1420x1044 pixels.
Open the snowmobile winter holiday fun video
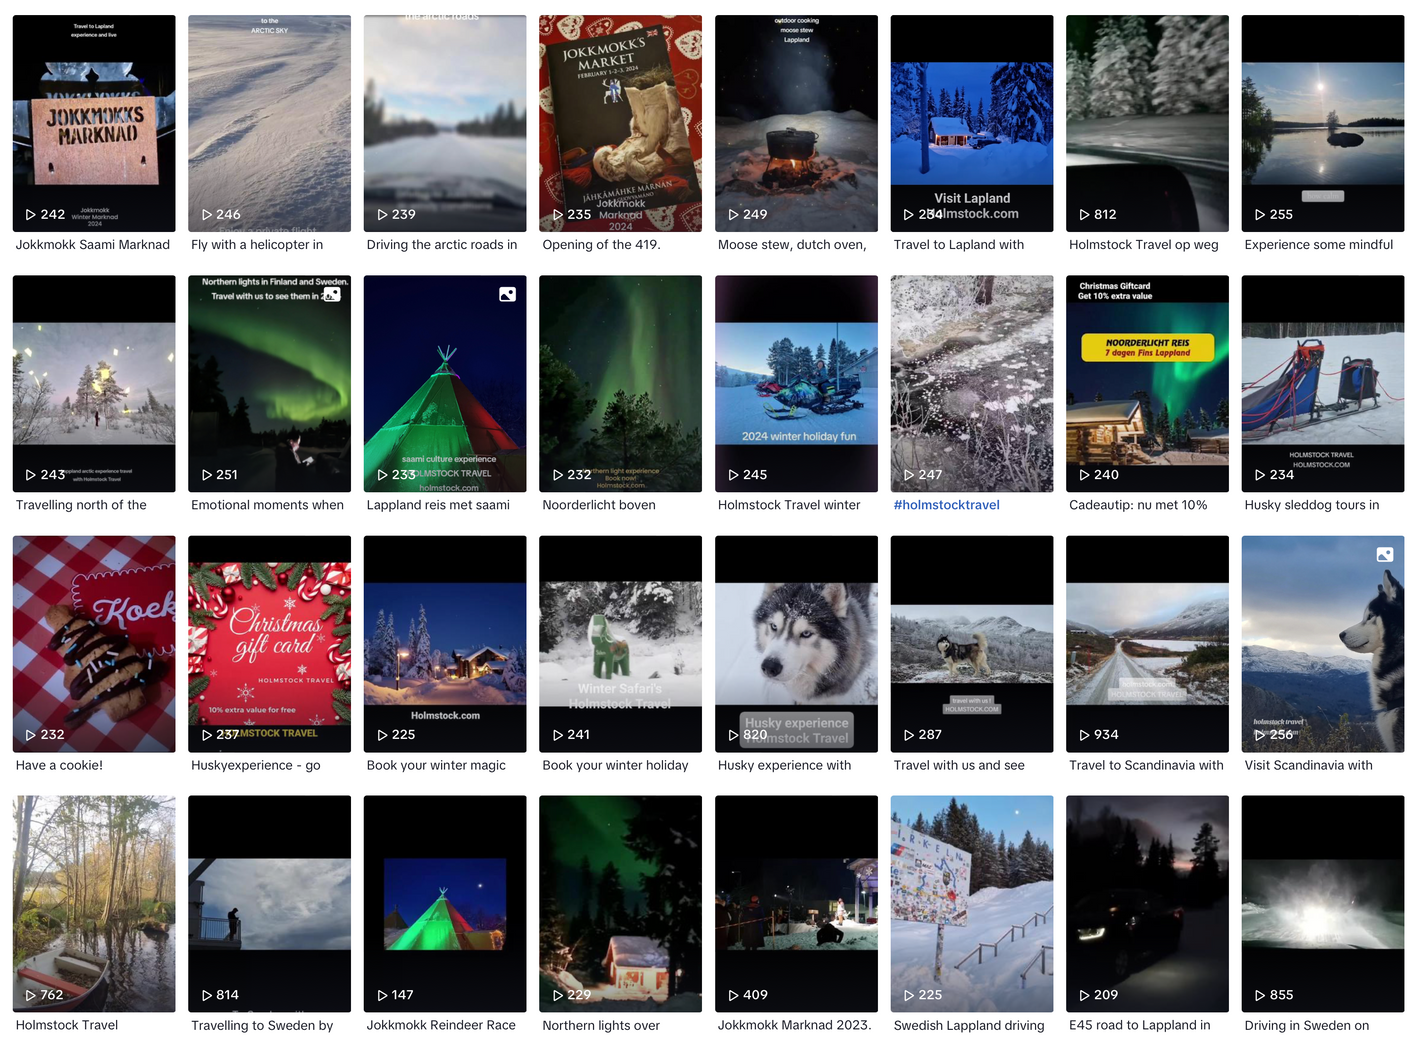pos(797,384)
